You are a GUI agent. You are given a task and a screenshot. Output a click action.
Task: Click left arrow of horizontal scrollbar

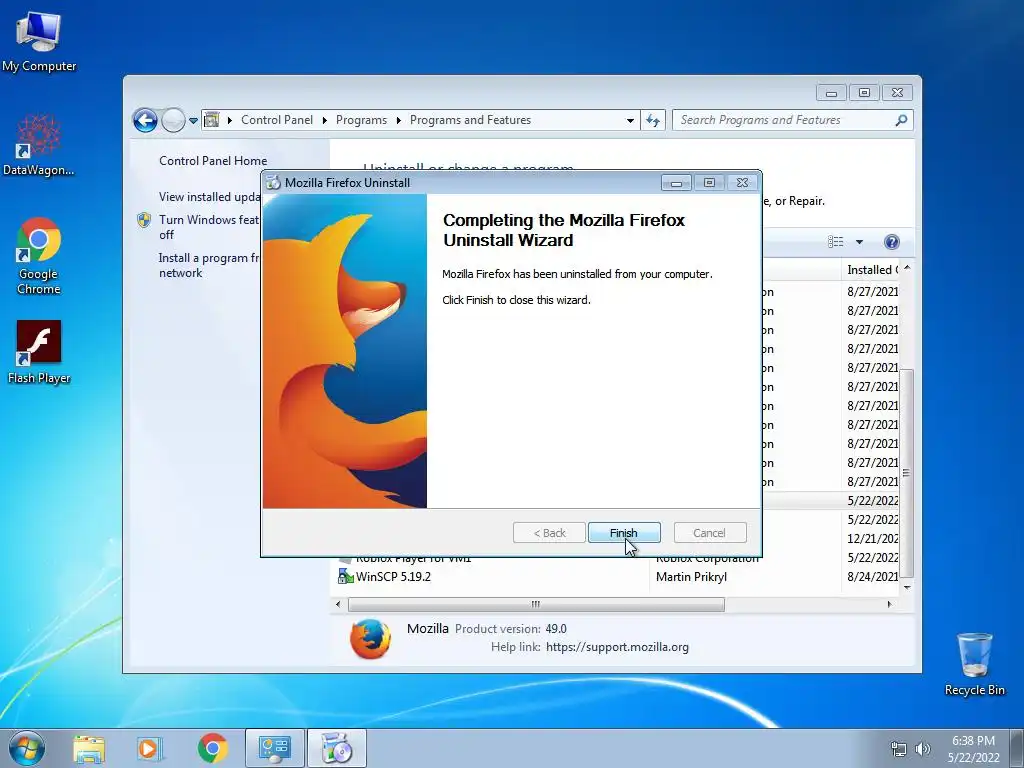pyautogui.click(x=338, y=604)
